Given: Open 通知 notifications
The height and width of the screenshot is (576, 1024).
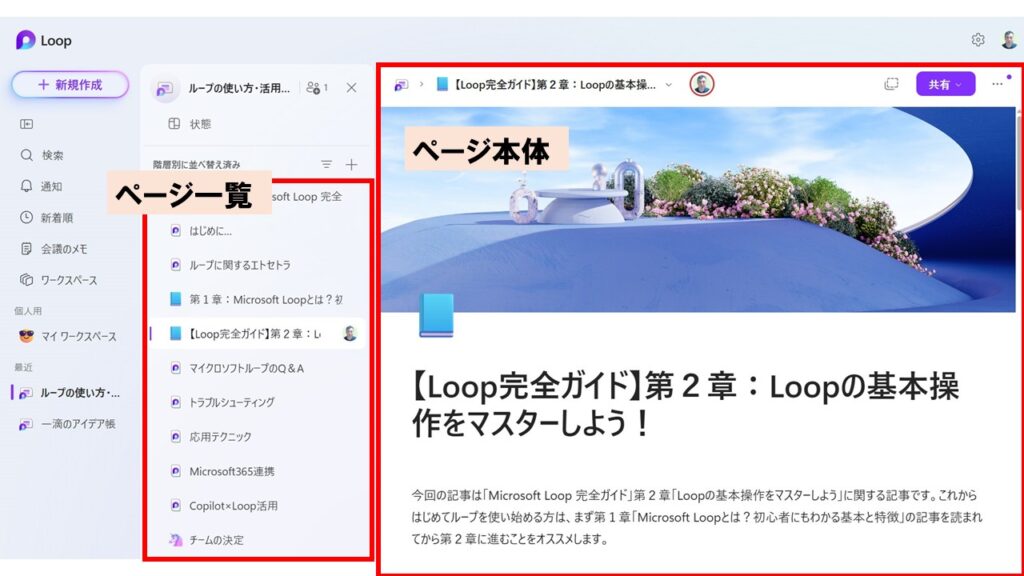Looking at the screenshot, I should [51, 186].
